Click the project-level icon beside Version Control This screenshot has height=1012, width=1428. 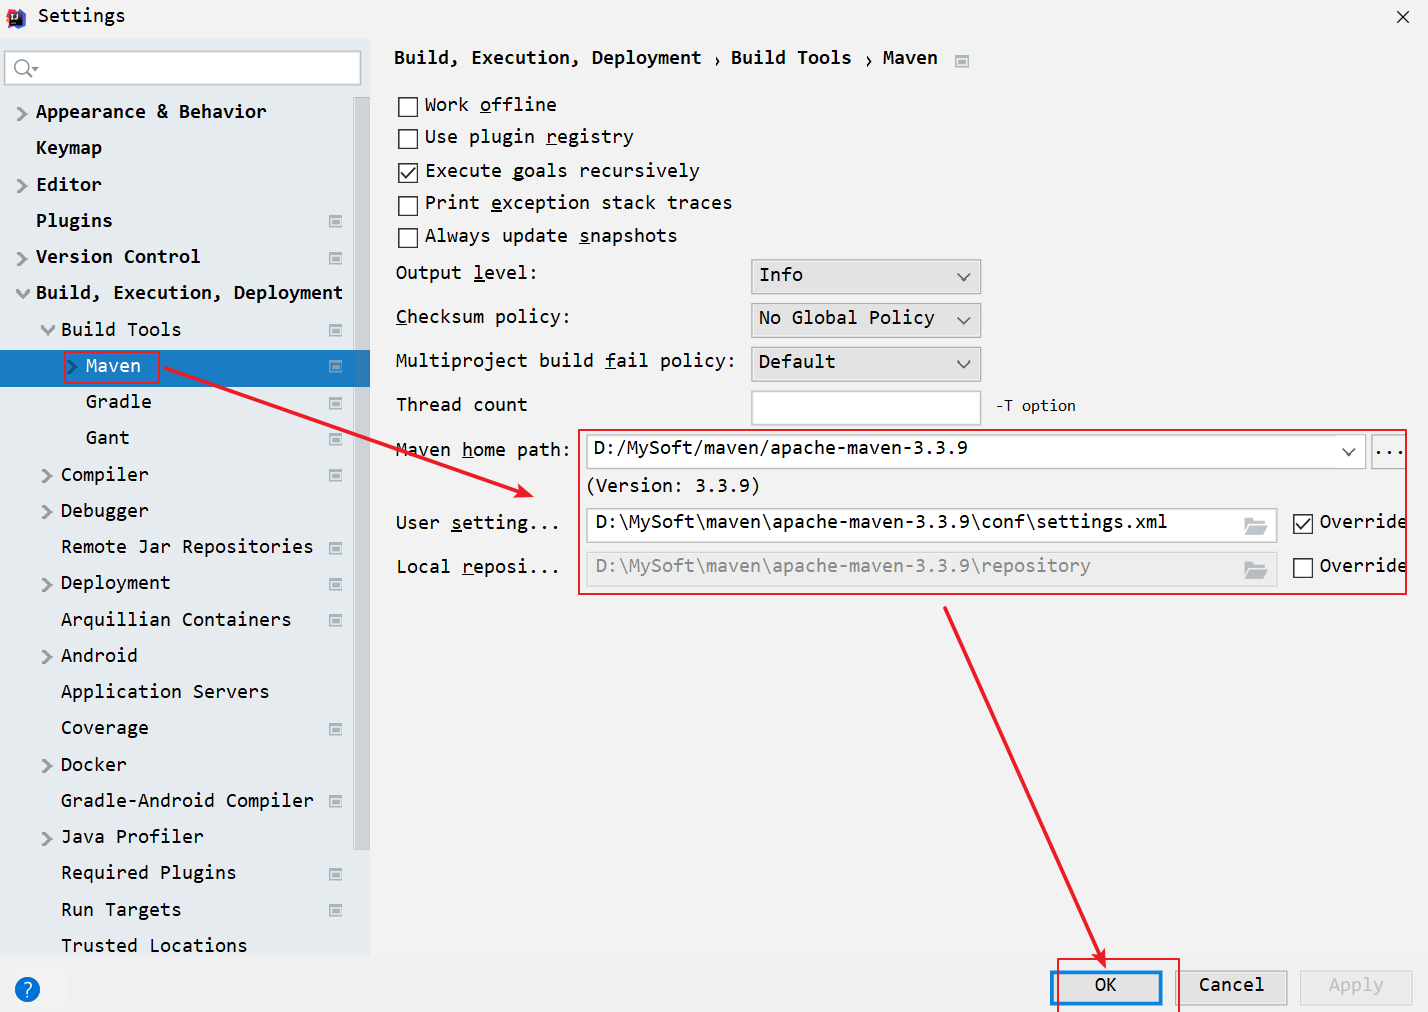coord(336,258)
